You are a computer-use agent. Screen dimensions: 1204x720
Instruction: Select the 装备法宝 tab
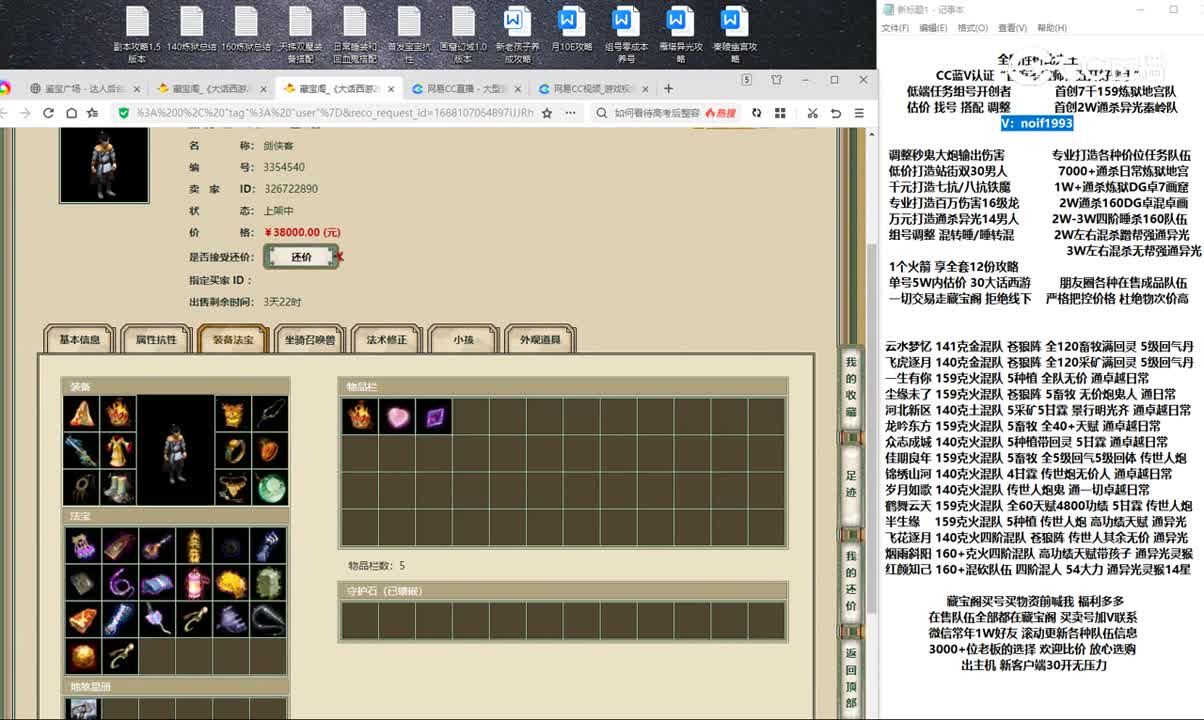point(233,339)
